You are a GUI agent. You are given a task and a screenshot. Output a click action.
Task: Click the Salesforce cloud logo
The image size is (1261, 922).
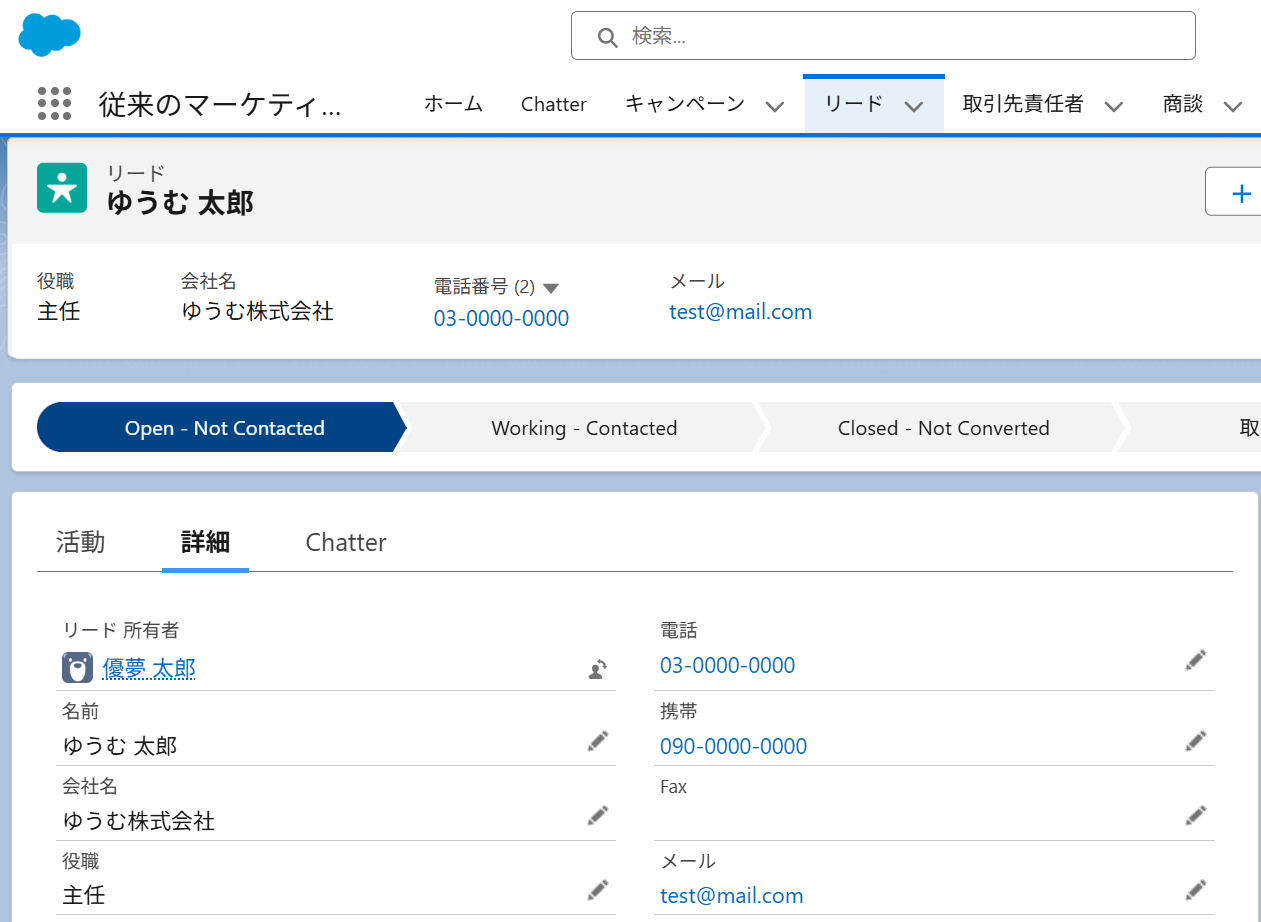click(x=49, y=35)
